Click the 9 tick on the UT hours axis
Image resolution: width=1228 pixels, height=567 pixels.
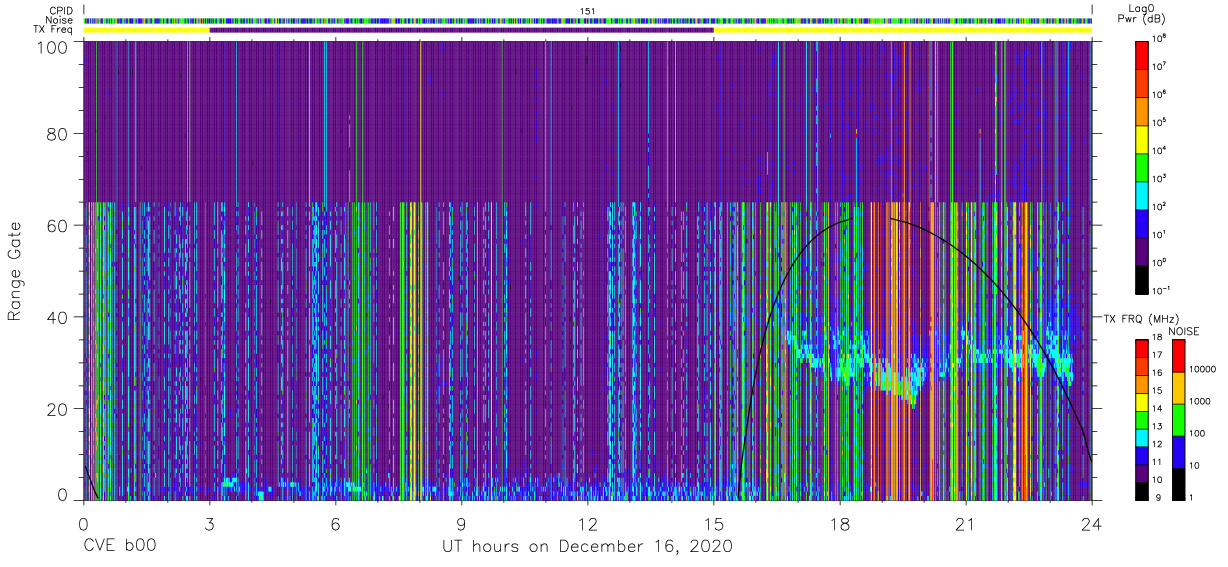click(x=462, y=523)
